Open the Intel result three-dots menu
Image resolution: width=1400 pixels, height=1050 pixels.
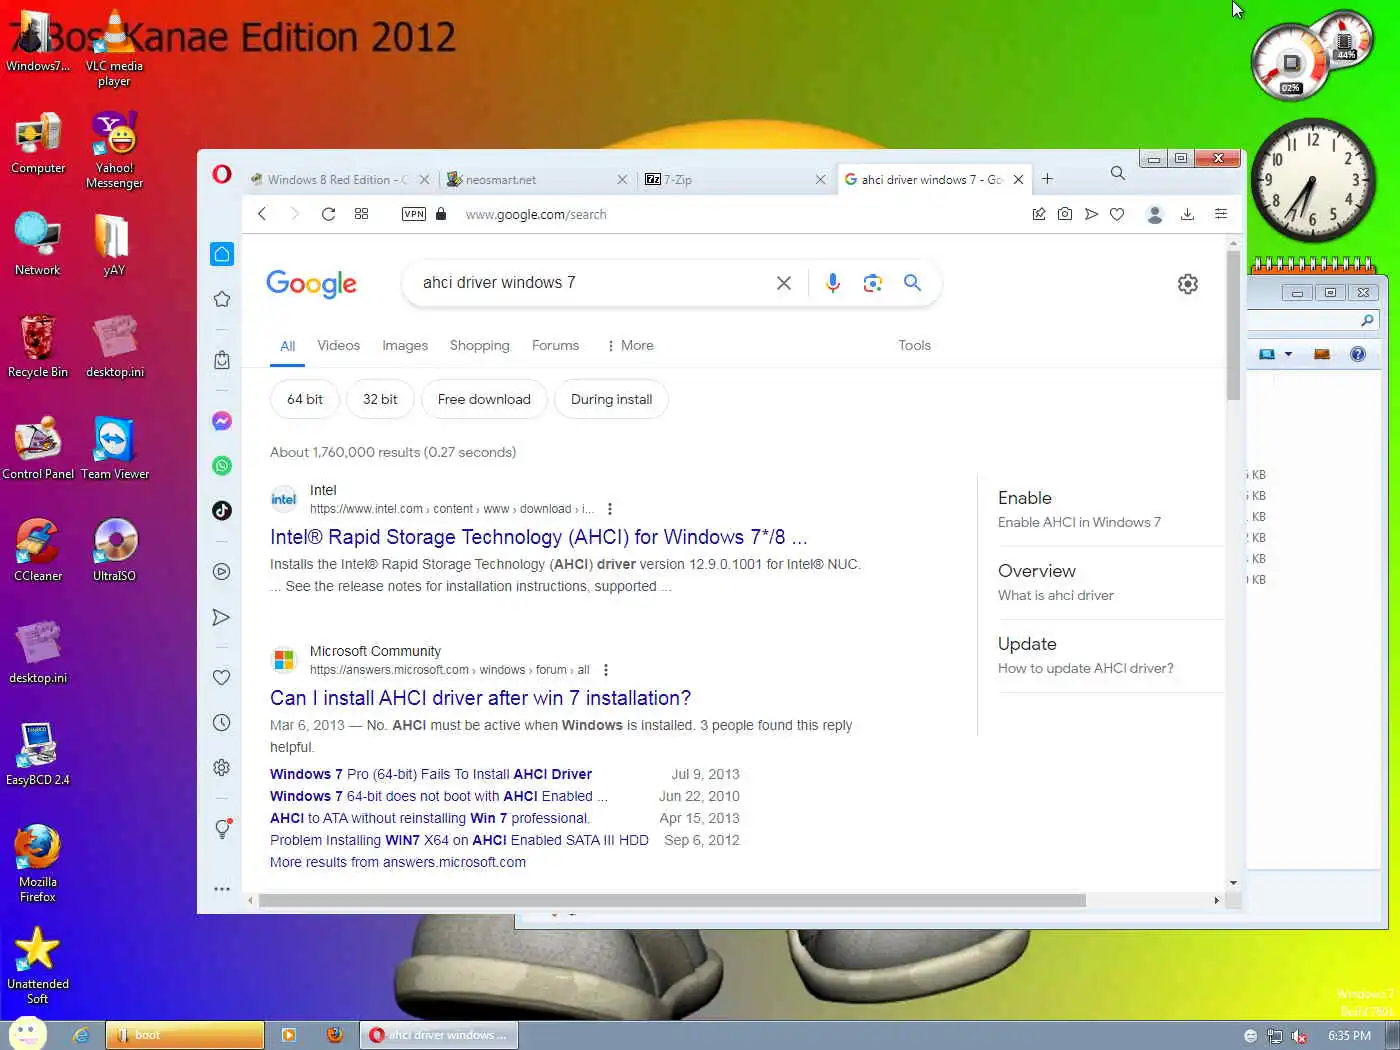click(610, 509)
